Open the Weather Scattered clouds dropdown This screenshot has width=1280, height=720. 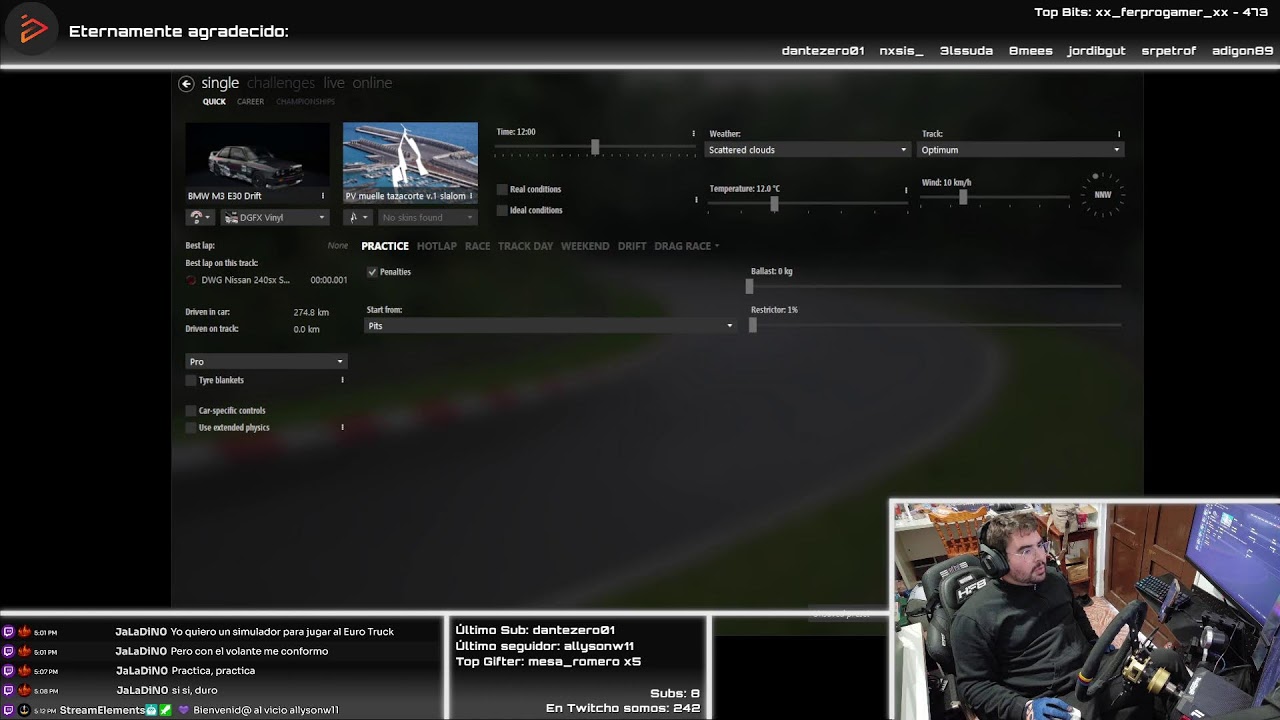[808, 150]
